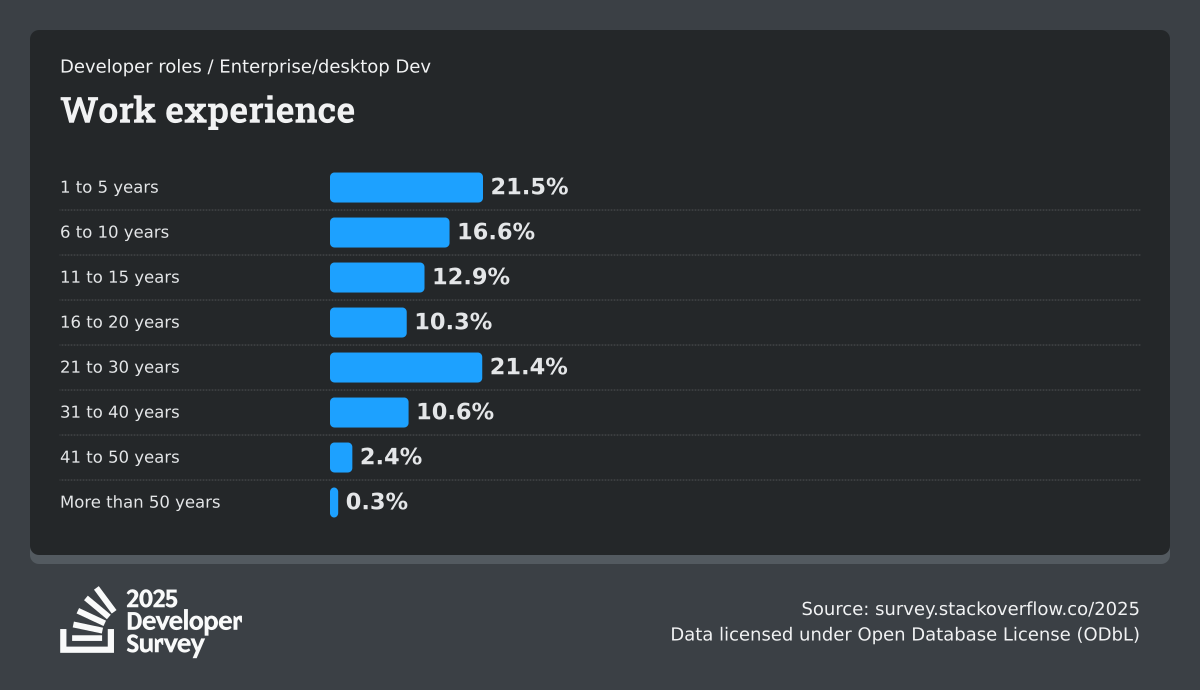Select the 11 to 15 years bar
1200x690 pixels.
tap(377, 277)
